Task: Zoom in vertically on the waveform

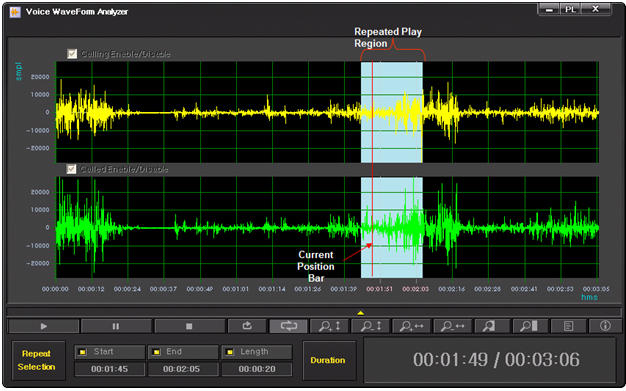Action: point(329,326)
